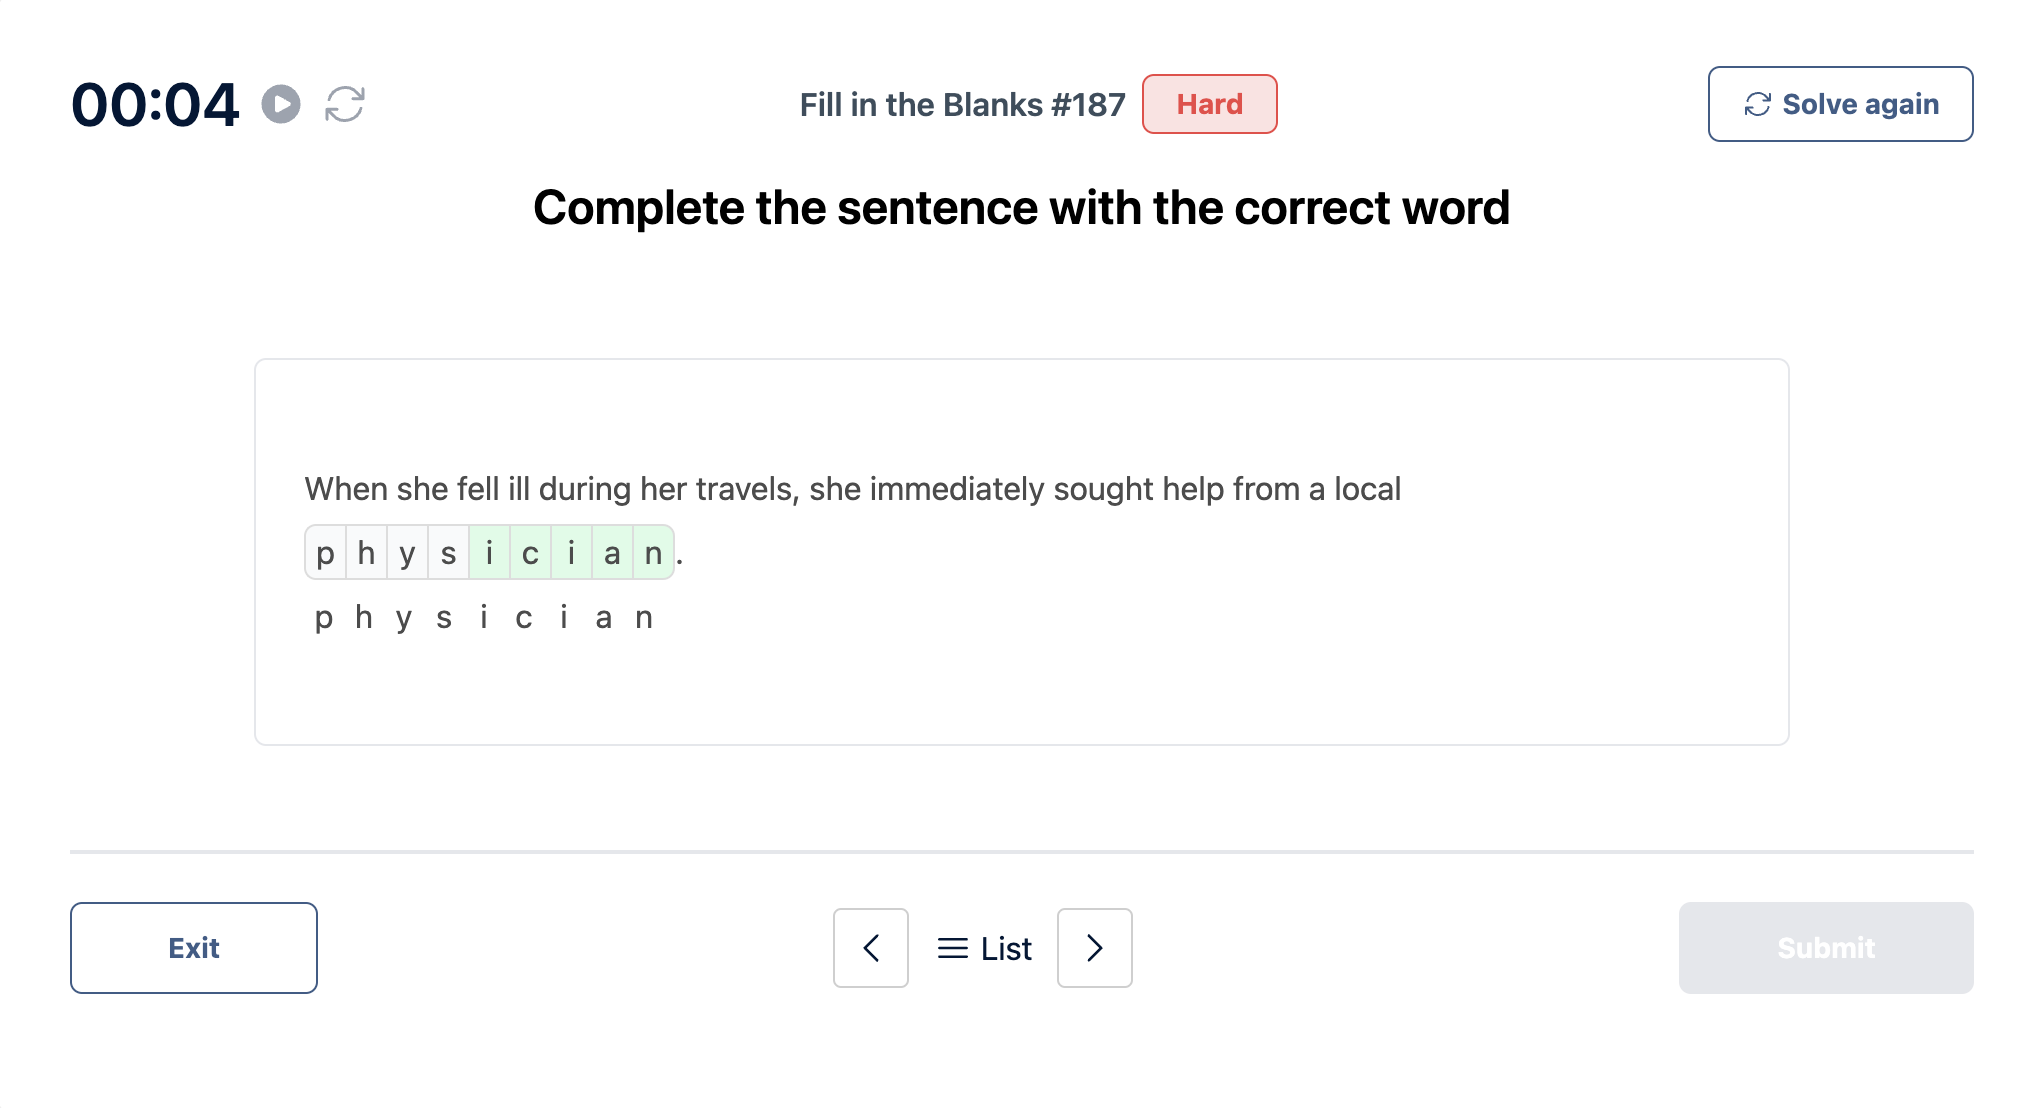2042x1108 pixels.
Task: Navigate to next question with chevron
Action: click(x=1094, y=947)
